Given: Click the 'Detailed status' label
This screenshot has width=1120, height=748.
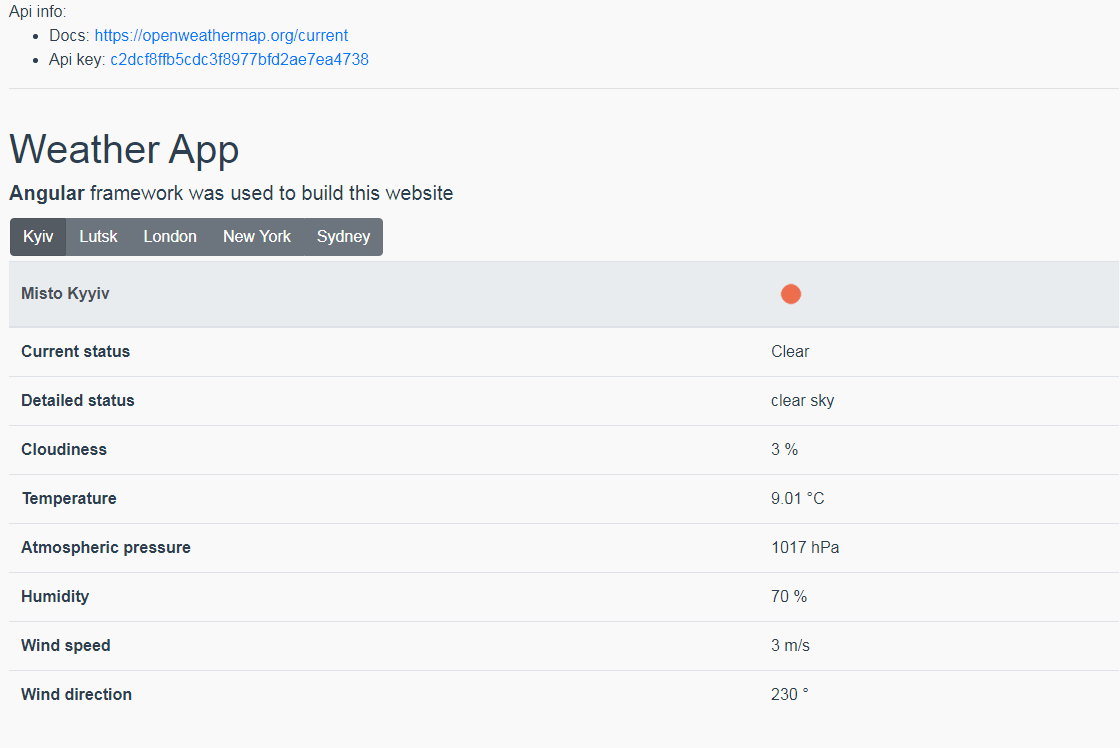Looking at the screenshot, I should point(78,400).
